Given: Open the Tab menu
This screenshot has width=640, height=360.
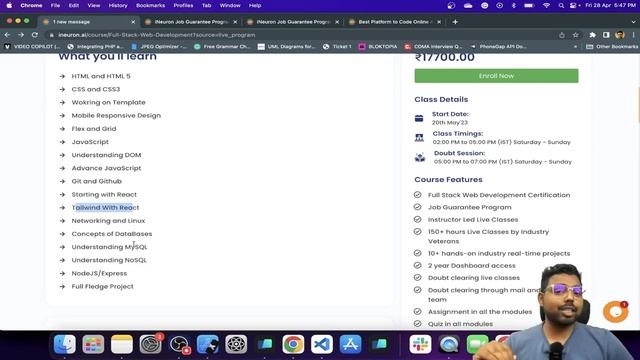Looking at the screenshot, I should [x=207, y=6].
